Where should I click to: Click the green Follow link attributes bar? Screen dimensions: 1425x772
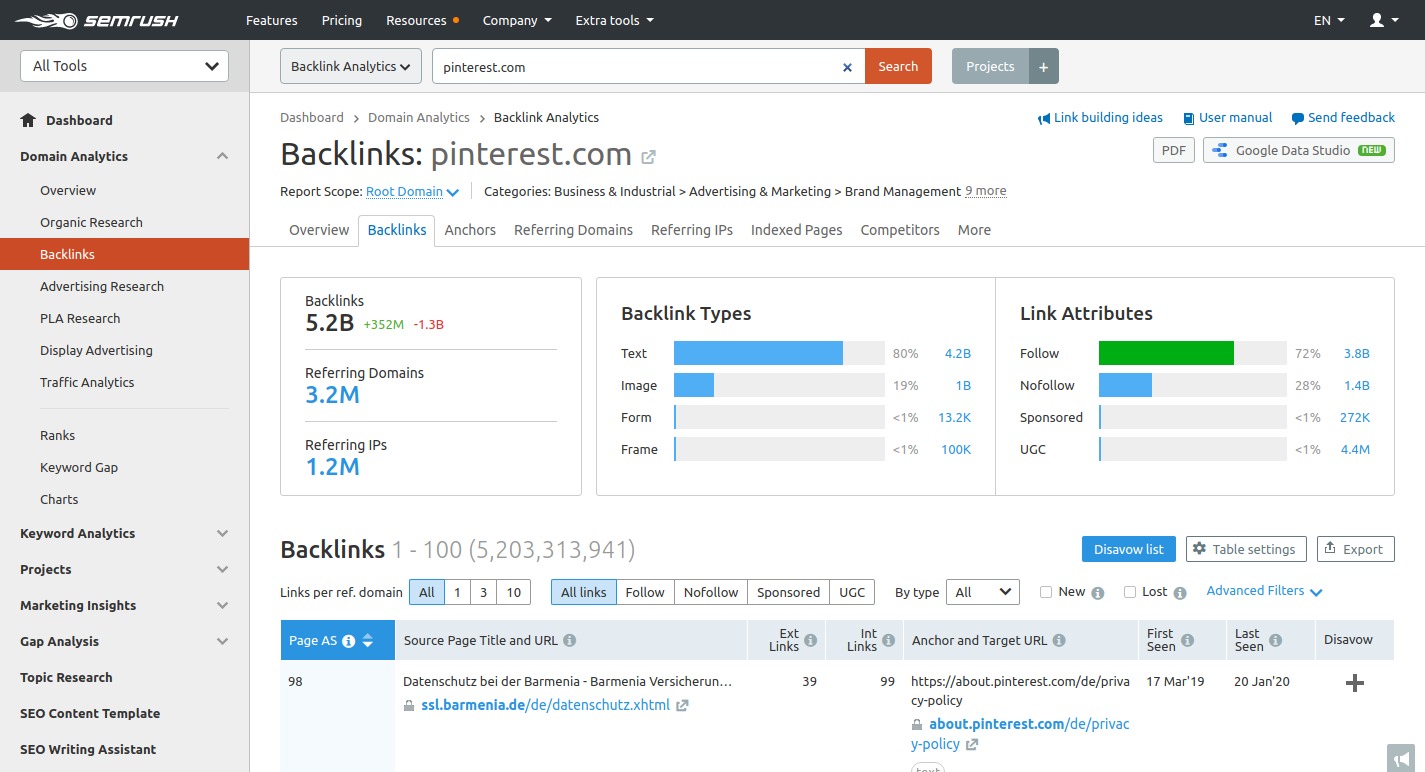pyautogui.click(x=1166, y=353)
